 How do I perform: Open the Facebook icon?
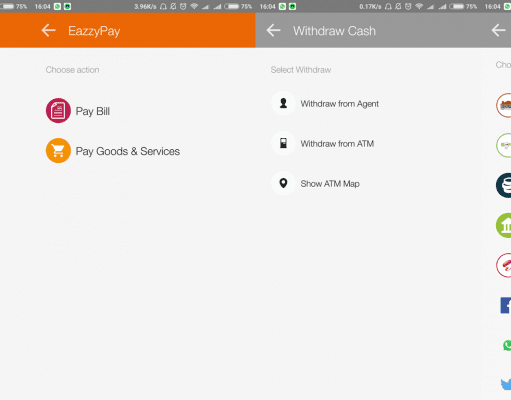coord(506,305)
